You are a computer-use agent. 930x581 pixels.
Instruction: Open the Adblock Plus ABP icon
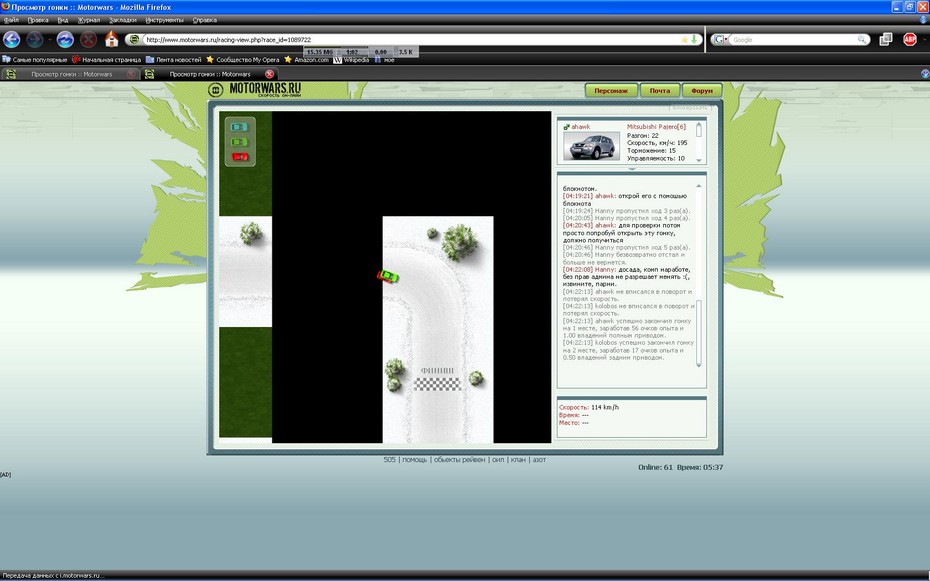click(x=909, y=39)
